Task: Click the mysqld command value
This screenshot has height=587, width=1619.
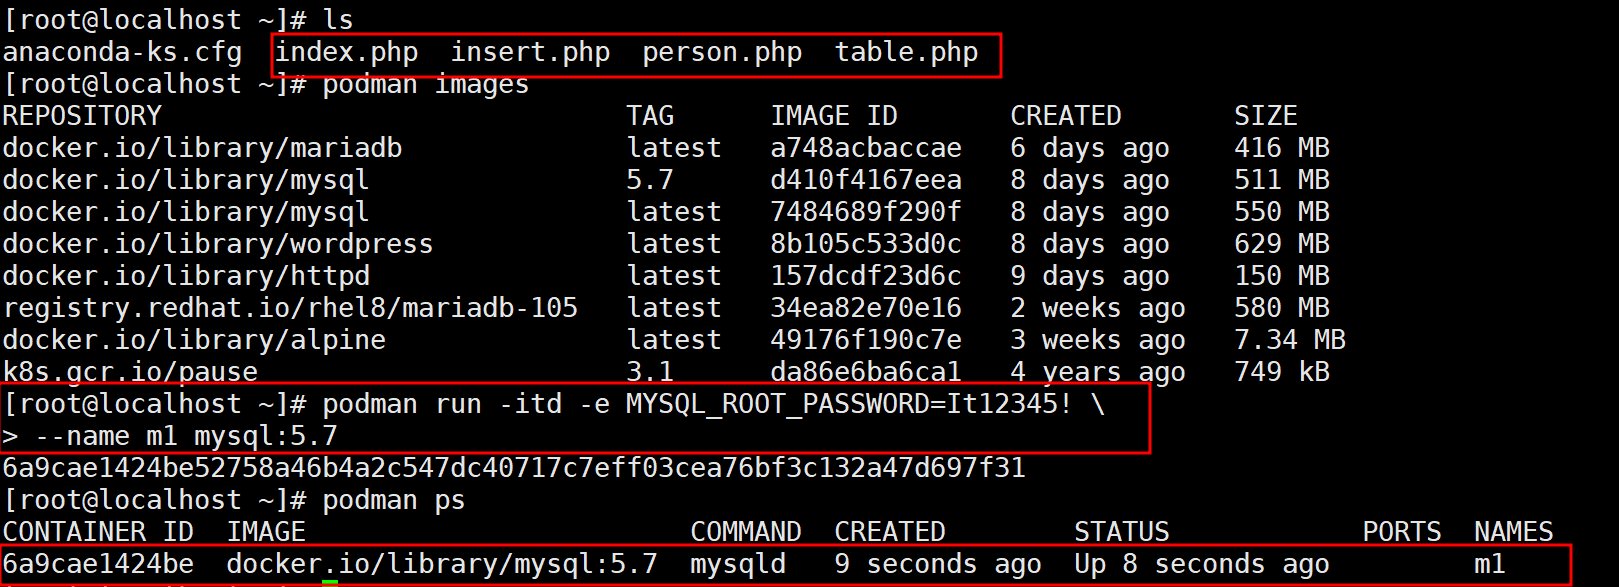Action: tap(738, 564)
